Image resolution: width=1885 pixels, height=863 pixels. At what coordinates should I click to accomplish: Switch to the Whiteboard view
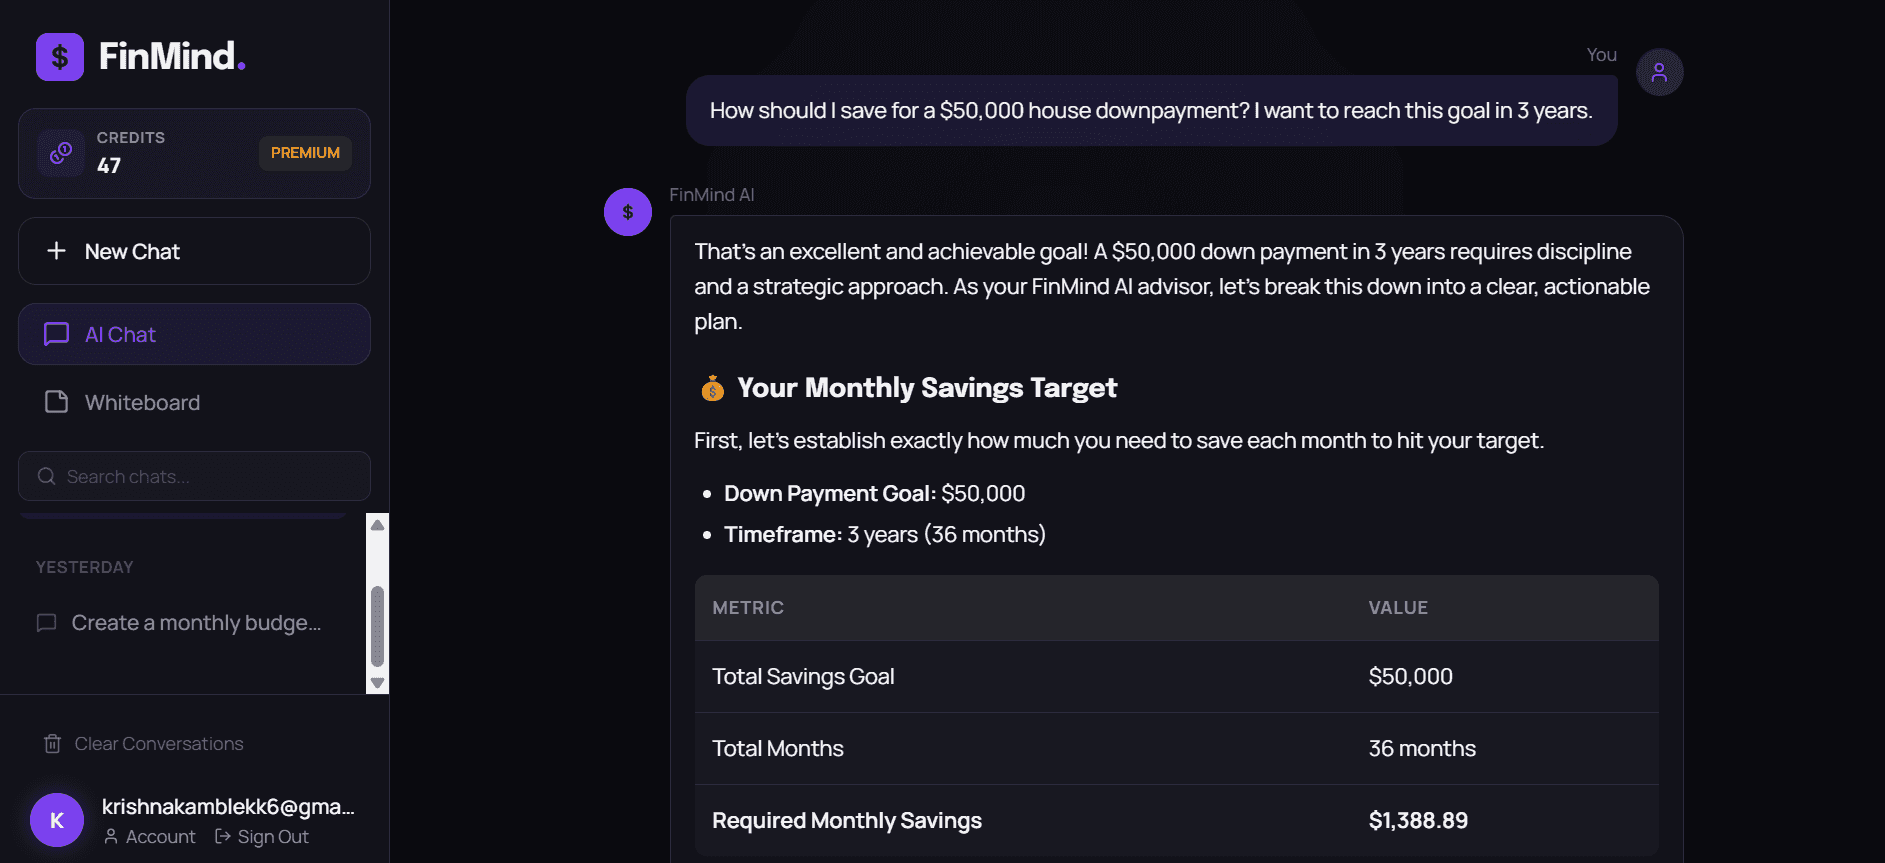194,402
